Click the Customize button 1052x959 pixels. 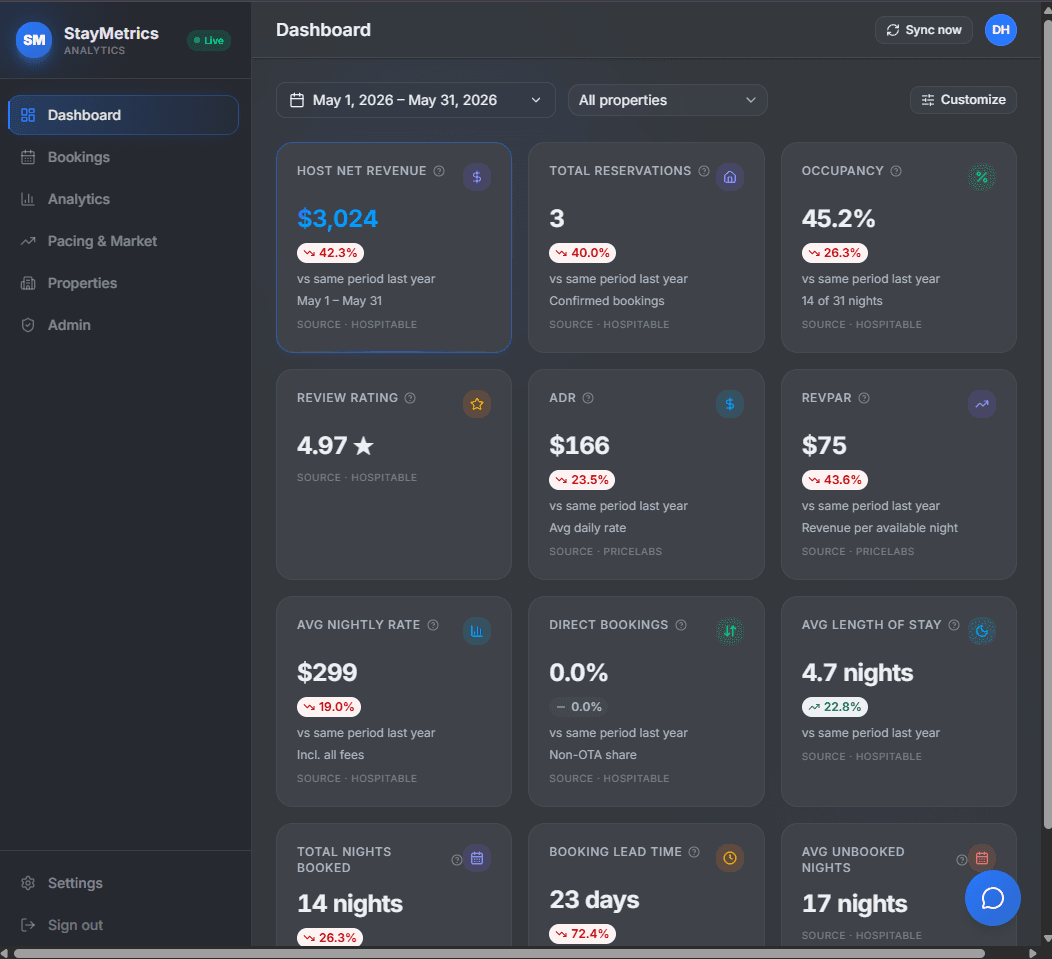pyautogui.click(x=963, y=100)
